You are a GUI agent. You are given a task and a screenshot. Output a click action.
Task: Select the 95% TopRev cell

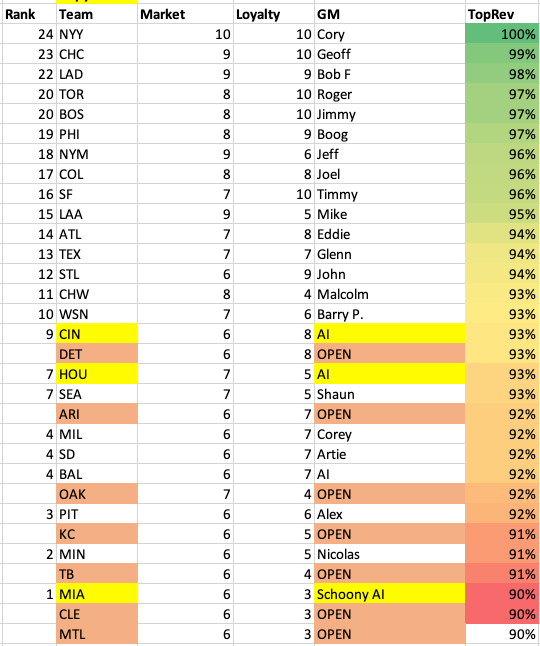click(502, 214)
